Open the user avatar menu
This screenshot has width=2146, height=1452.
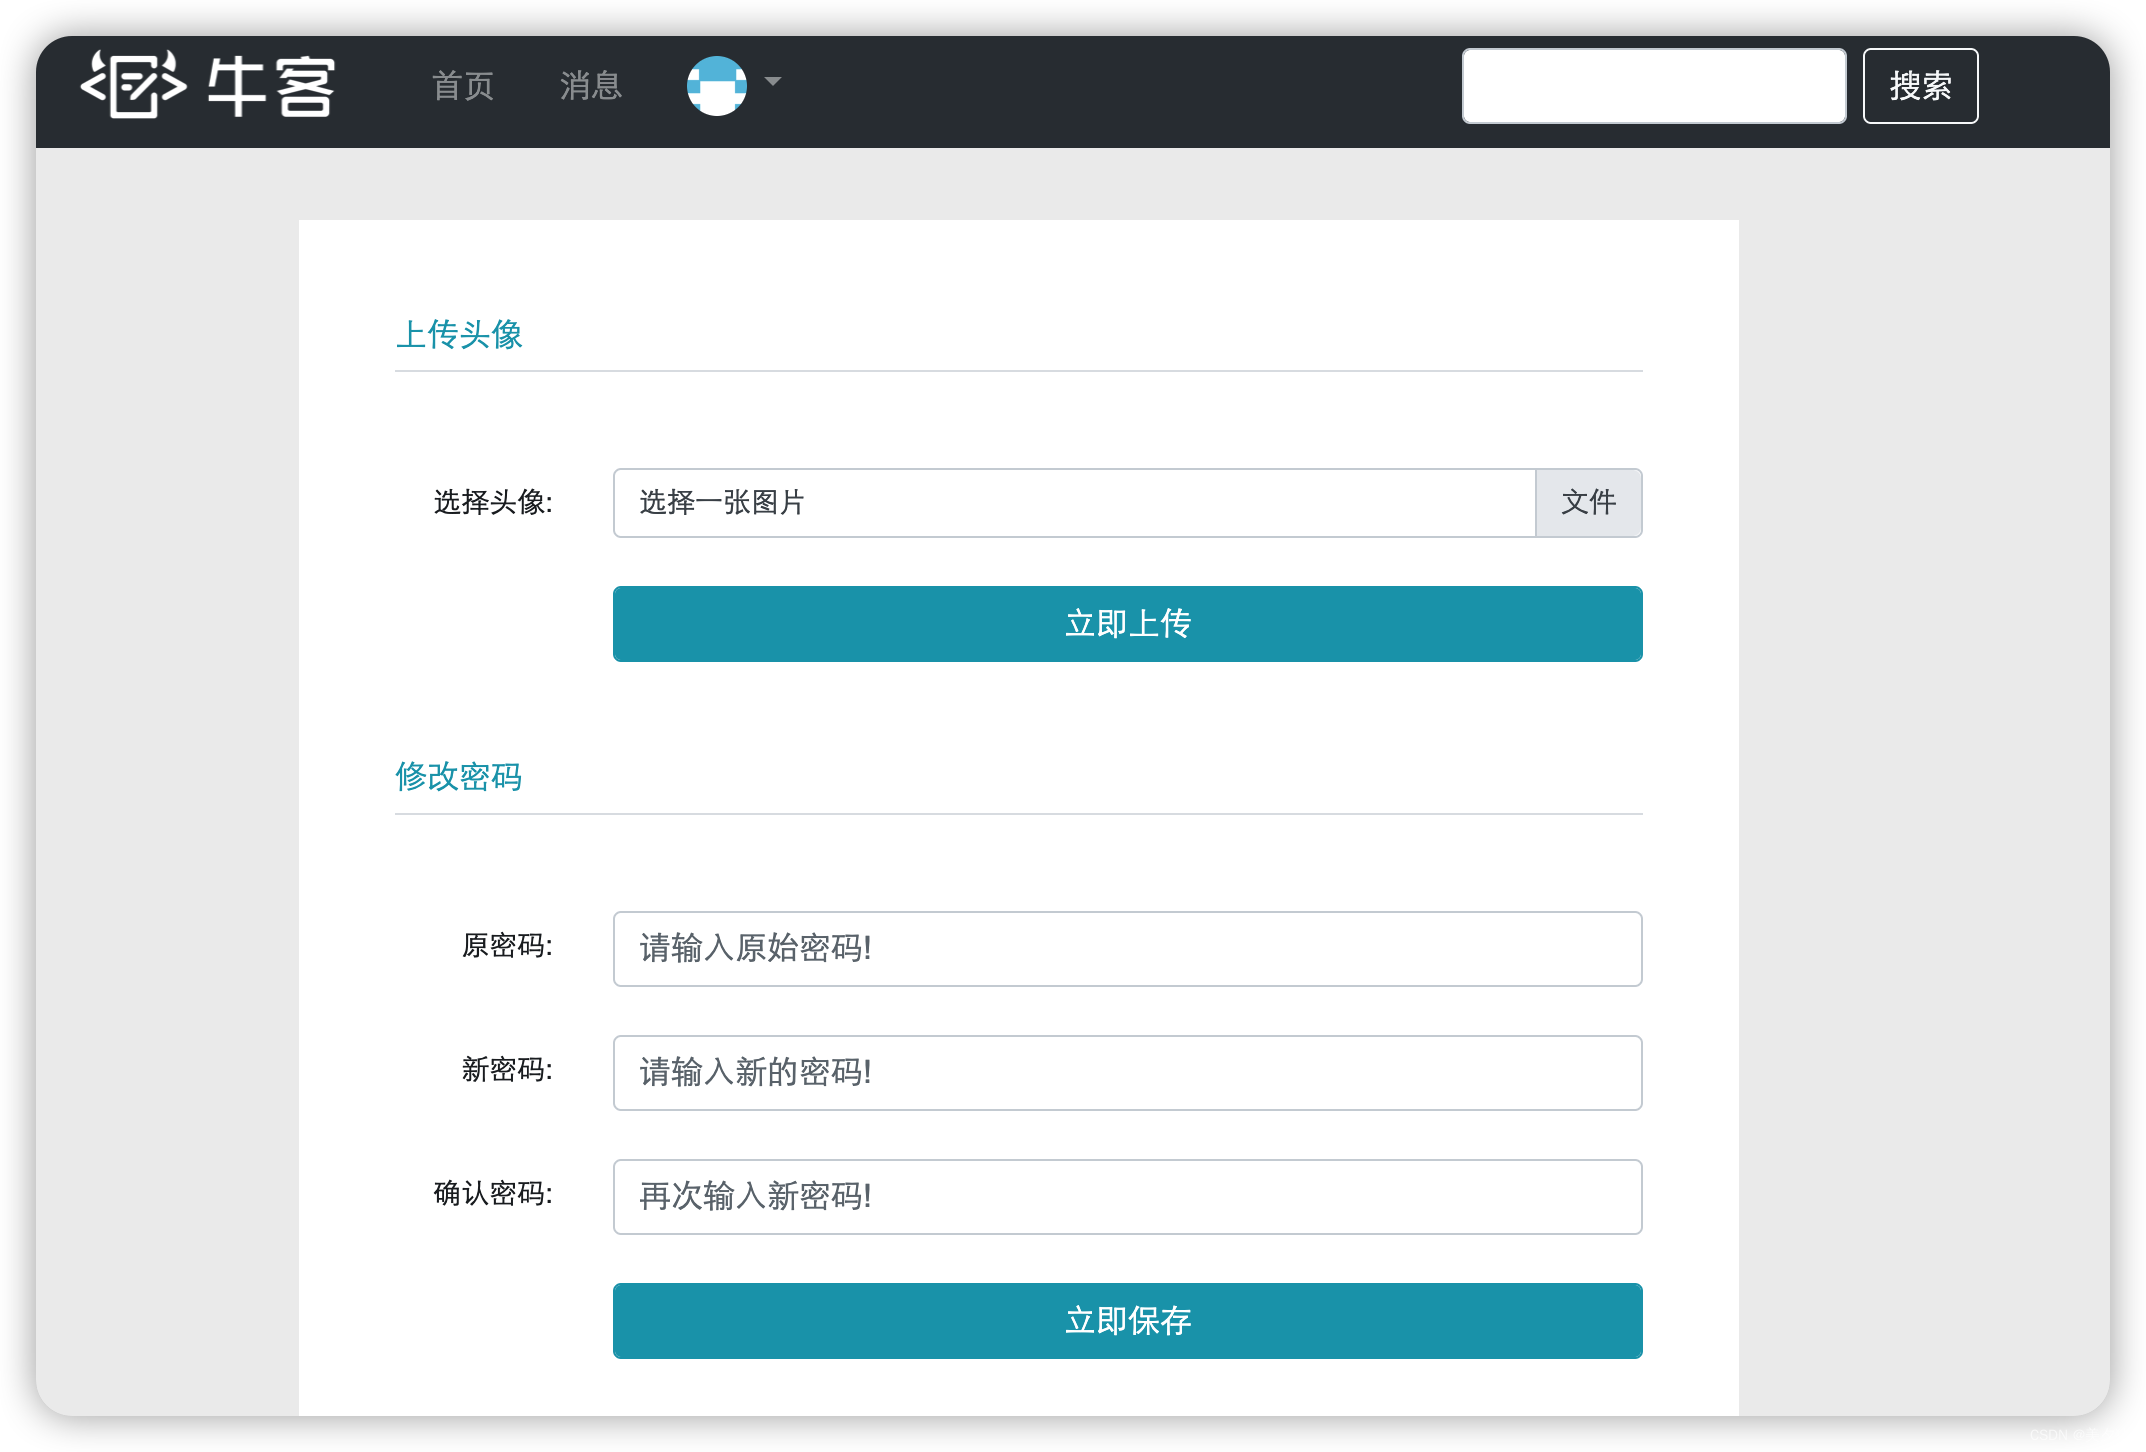pos(717,85)
